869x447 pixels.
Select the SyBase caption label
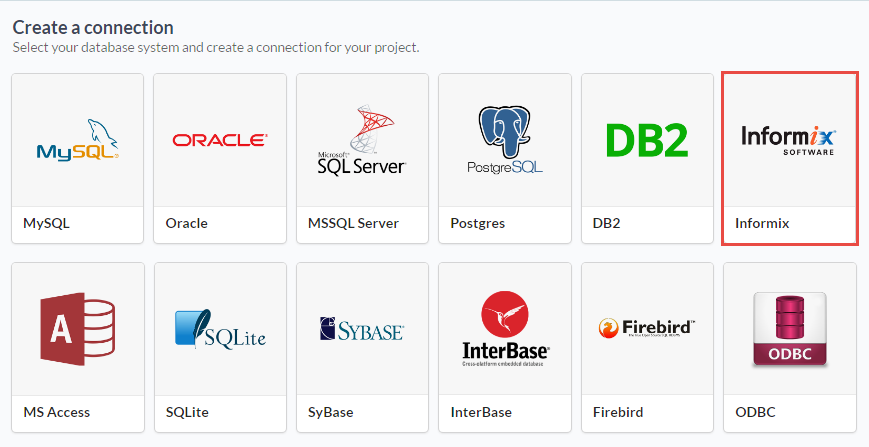[331, 412]
